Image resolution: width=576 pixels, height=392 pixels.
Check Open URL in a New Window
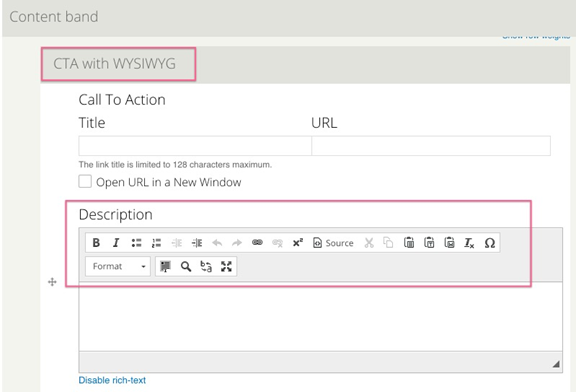click(85, 181)
